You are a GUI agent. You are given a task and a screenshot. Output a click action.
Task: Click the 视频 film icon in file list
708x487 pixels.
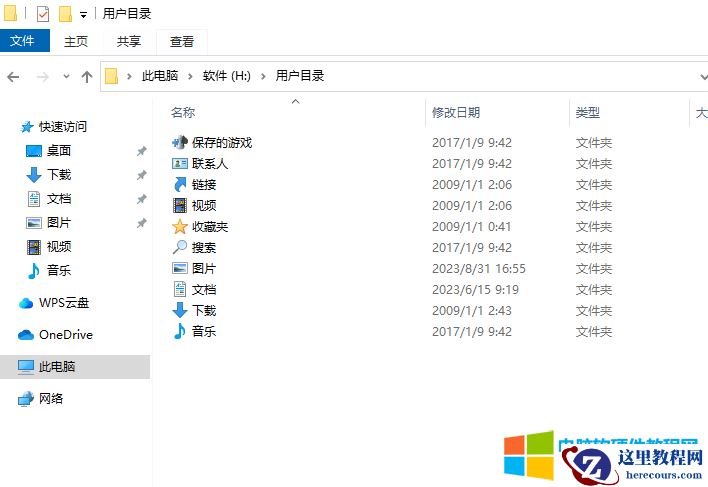[180, 205]
